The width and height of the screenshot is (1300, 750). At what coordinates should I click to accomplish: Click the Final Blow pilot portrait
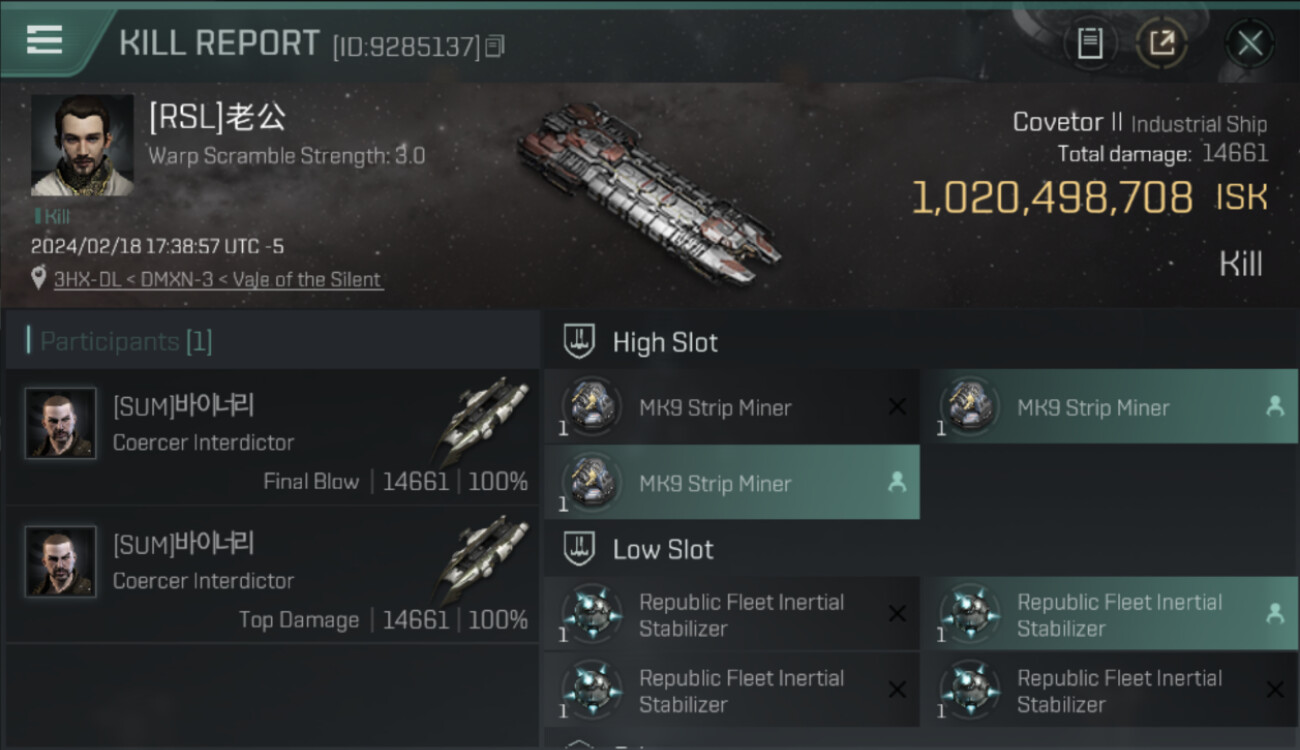61,424
